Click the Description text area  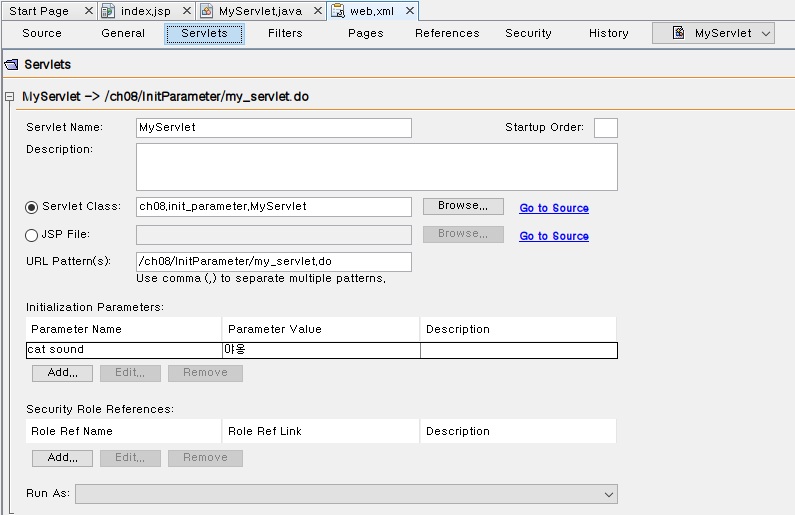tap(377, 167)
